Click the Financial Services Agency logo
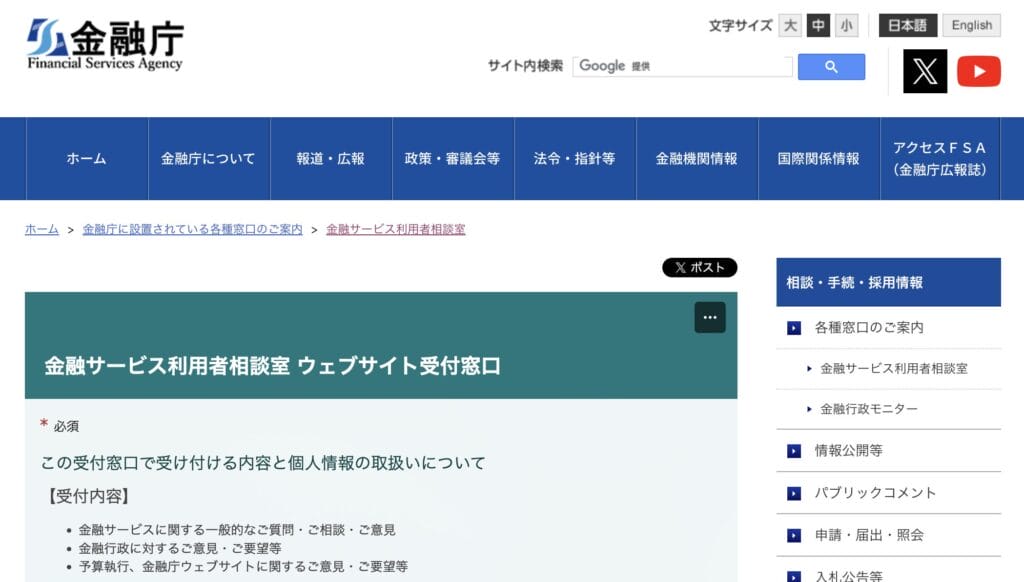The width and height of the screenshot is (1024, 582). coord(105,45)
